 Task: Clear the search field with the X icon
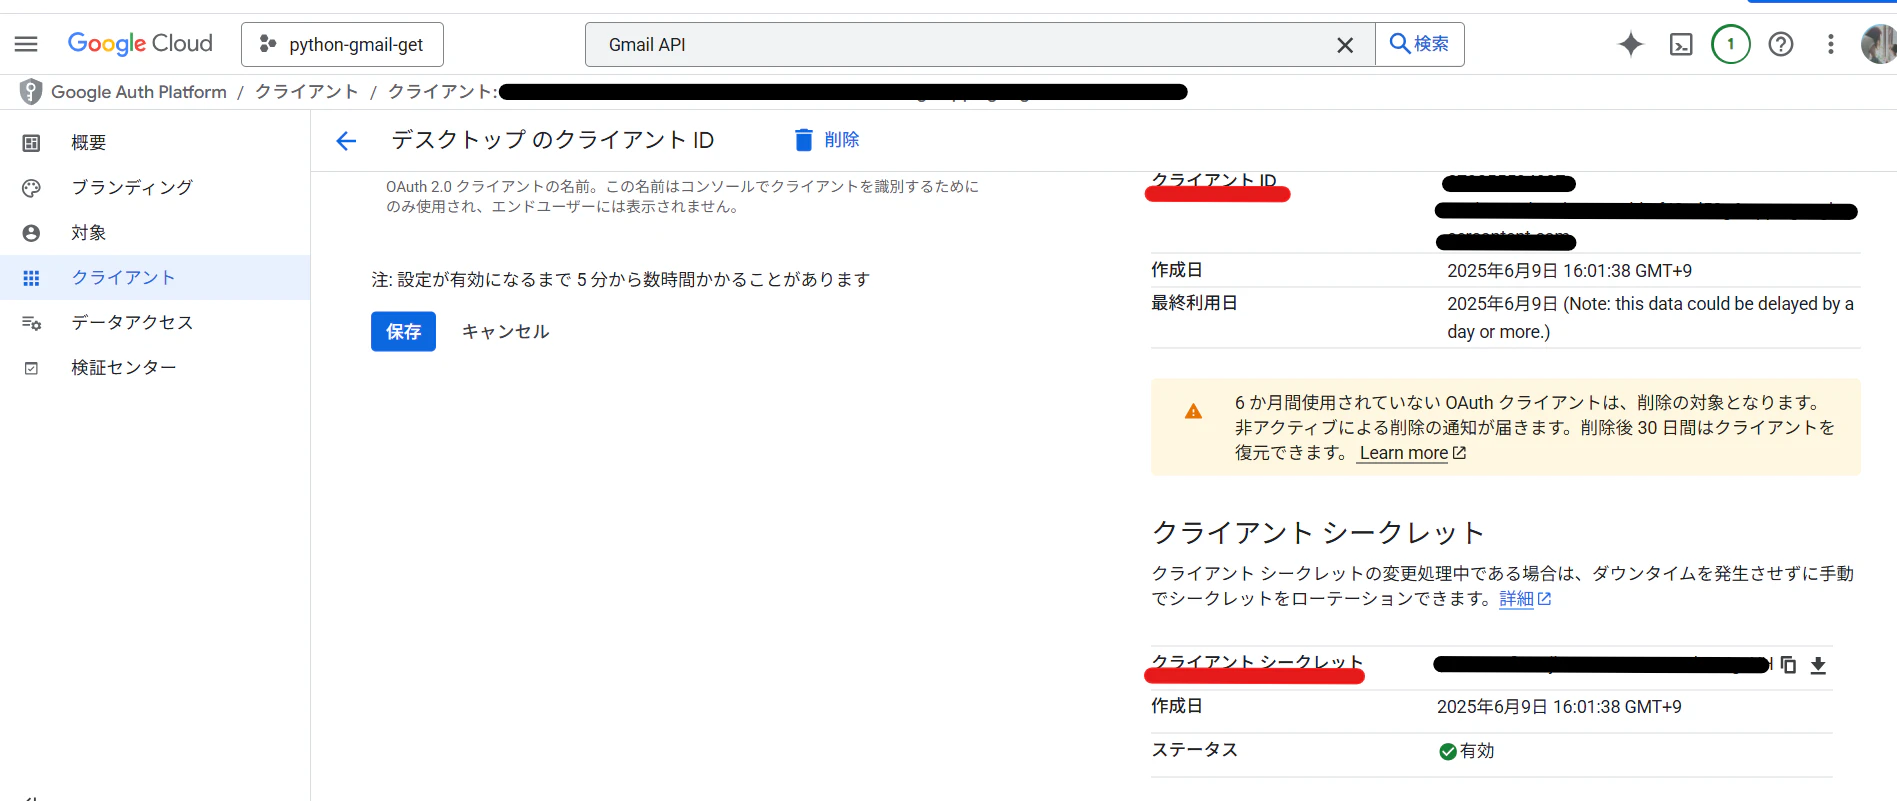(1345, 45)
